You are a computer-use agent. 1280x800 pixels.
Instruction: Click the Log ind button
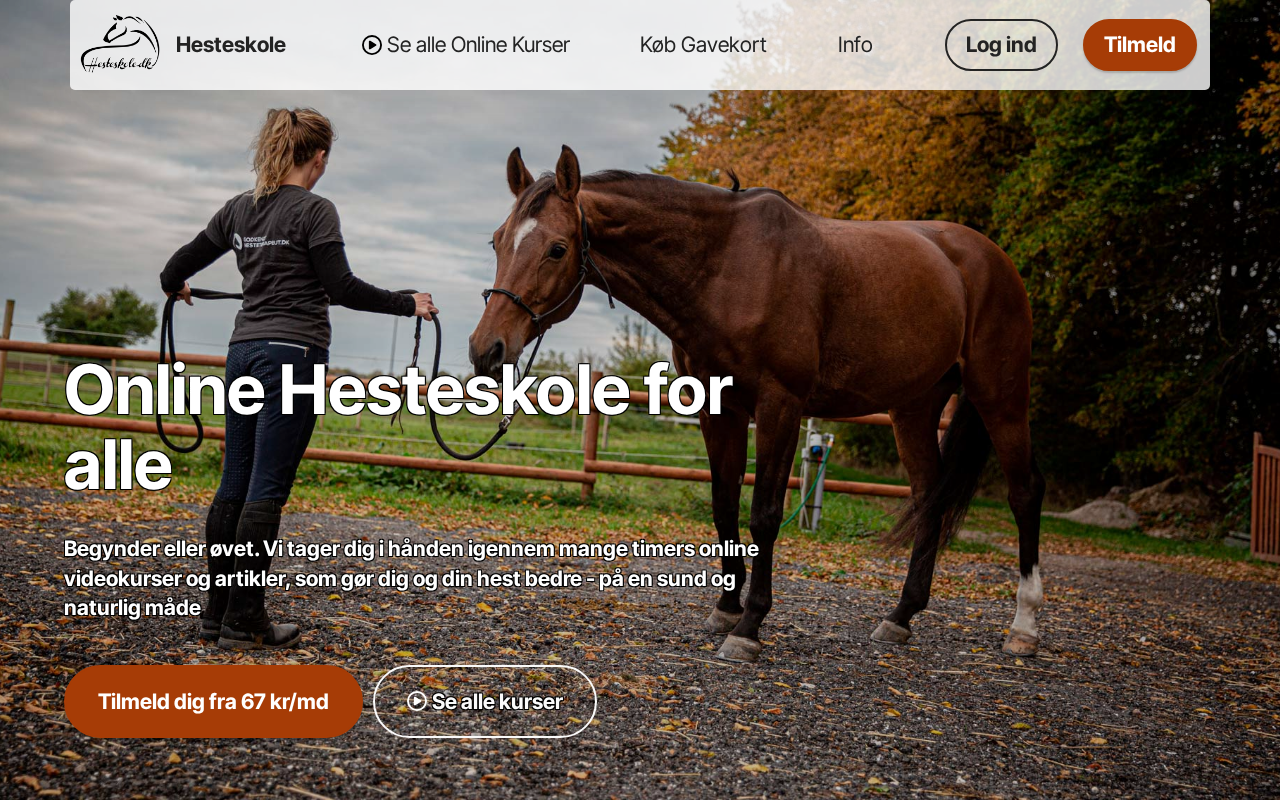click(1001, 45)
